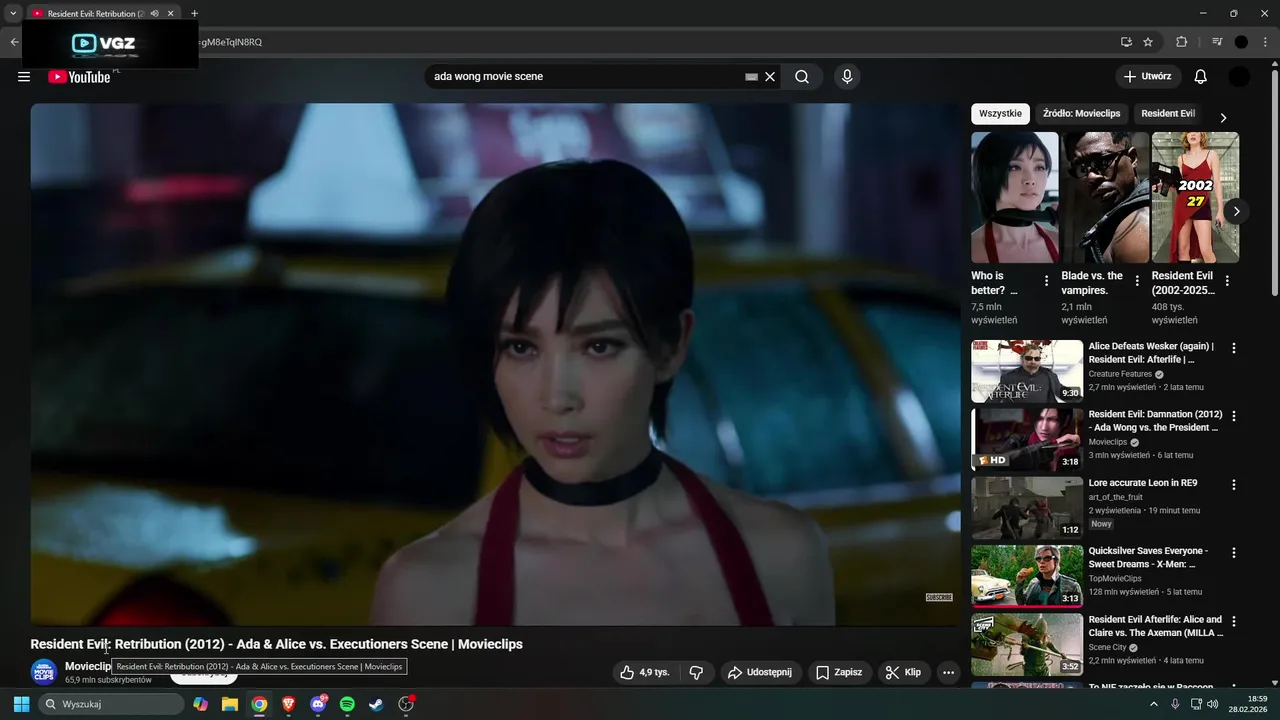Open the 'Scene City' channel name
Screen dimensions: 1280x720
(x=1107, y=648)
